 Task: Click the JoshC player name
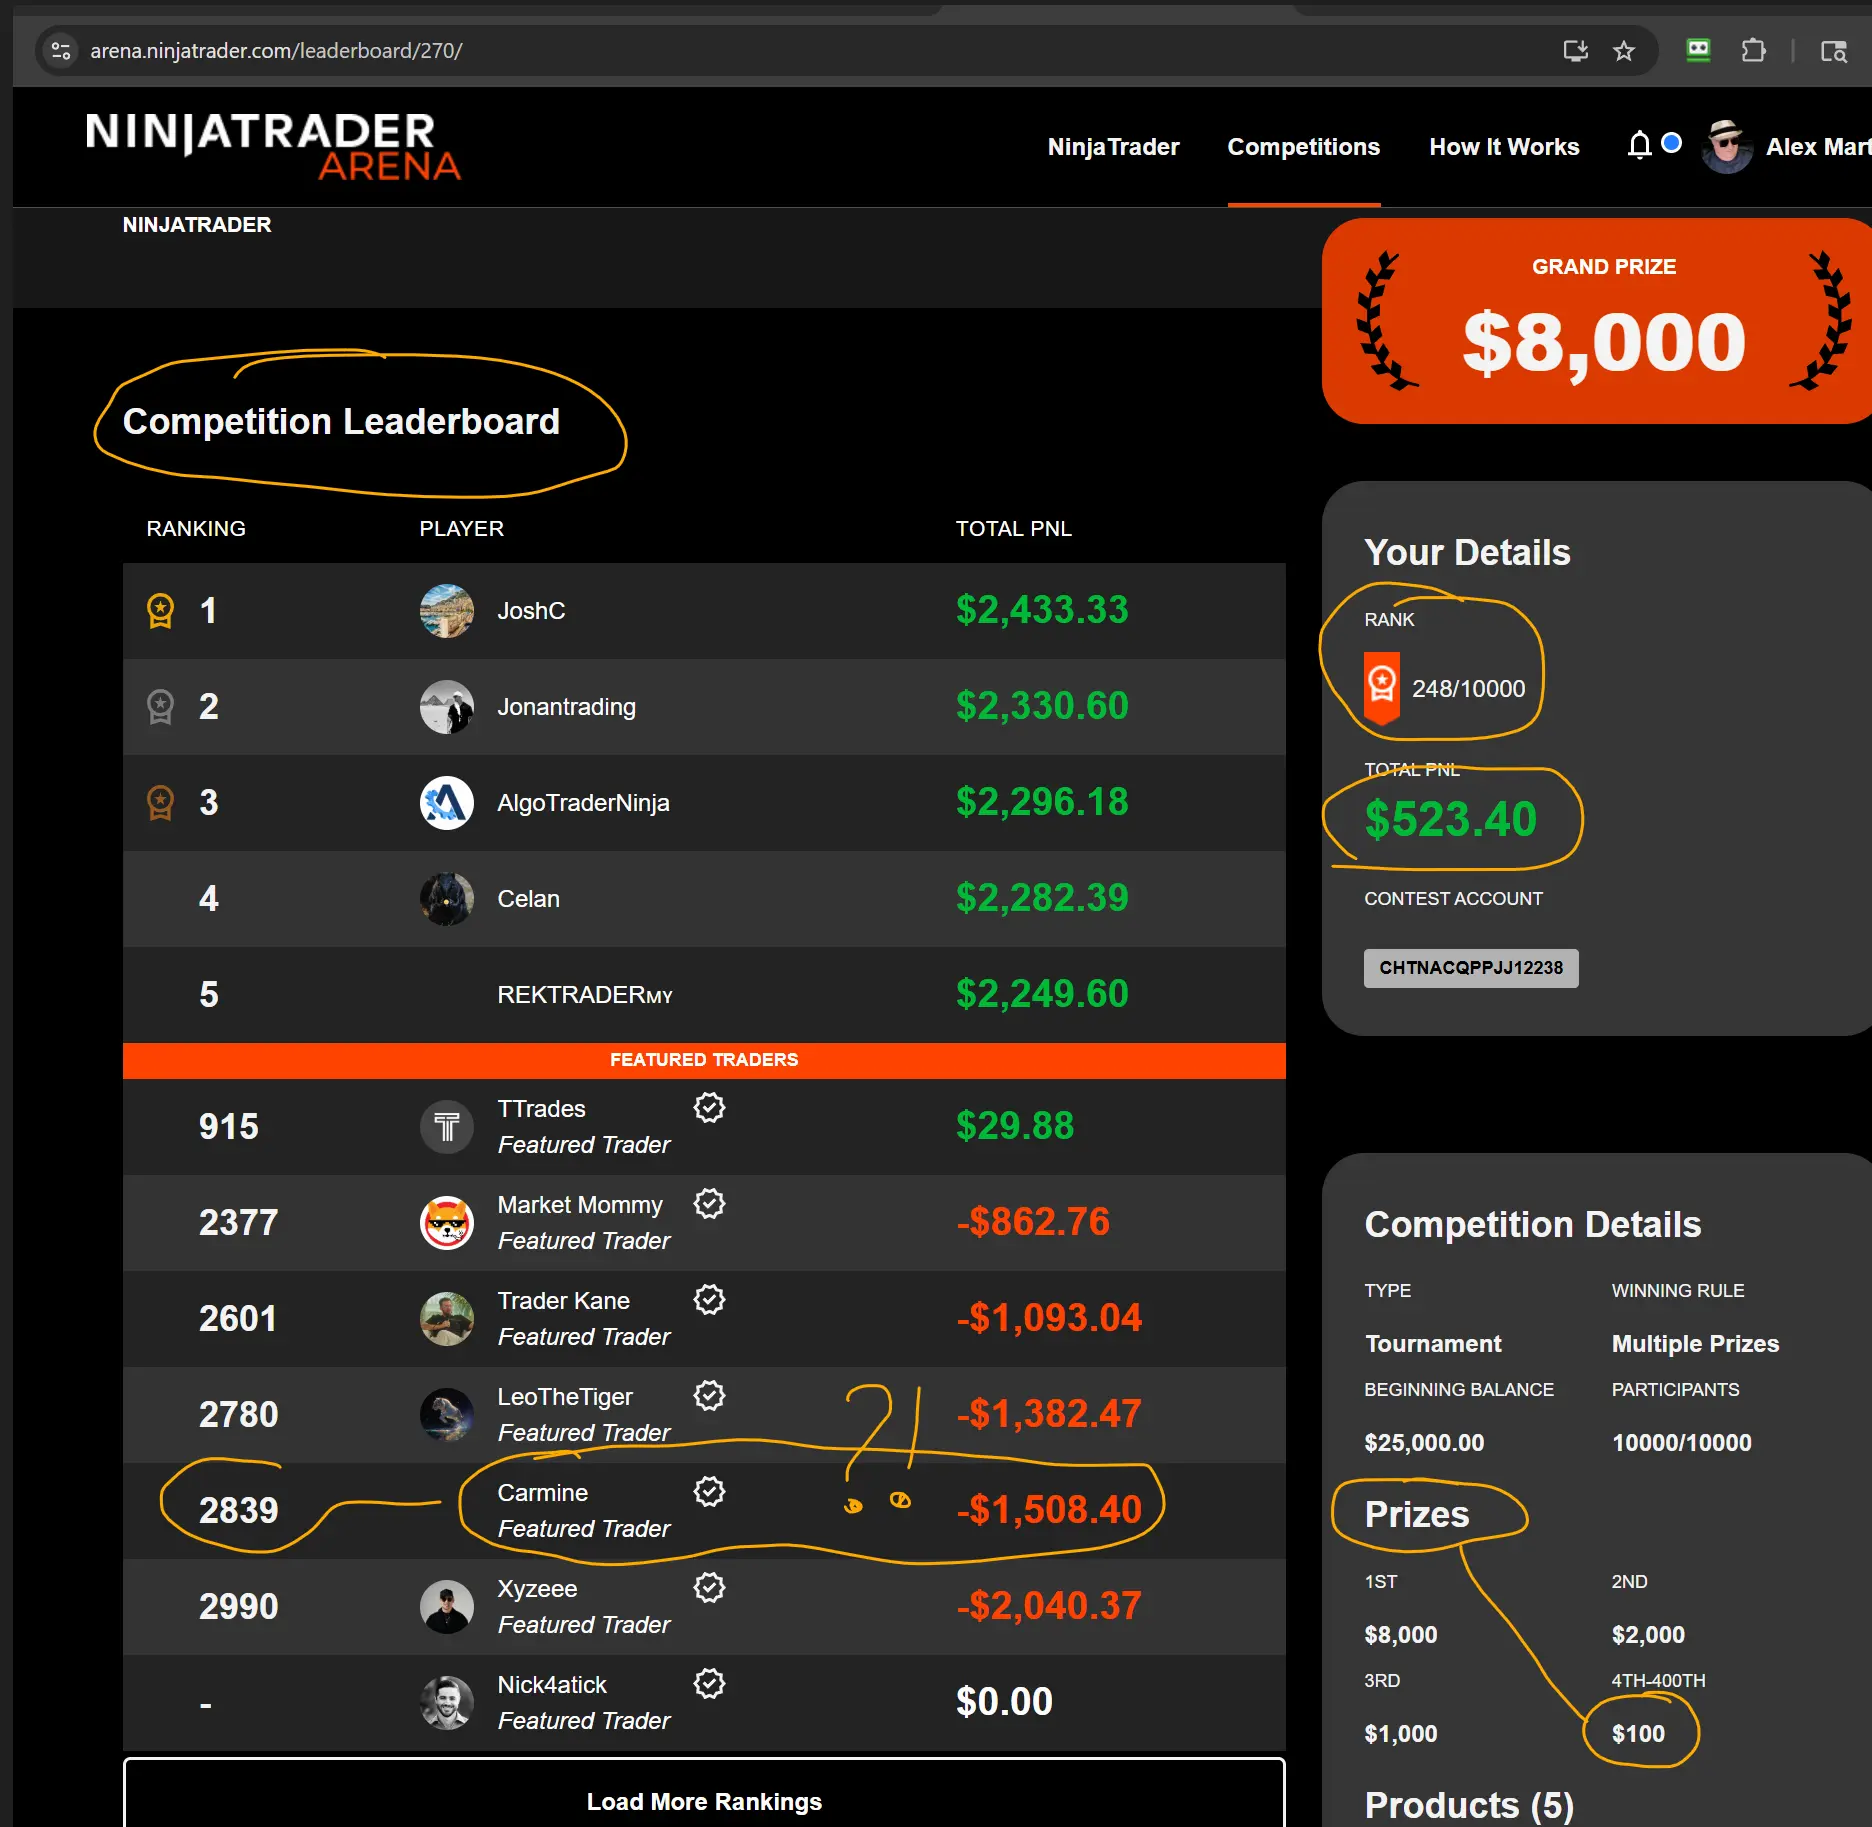point(531,611)
